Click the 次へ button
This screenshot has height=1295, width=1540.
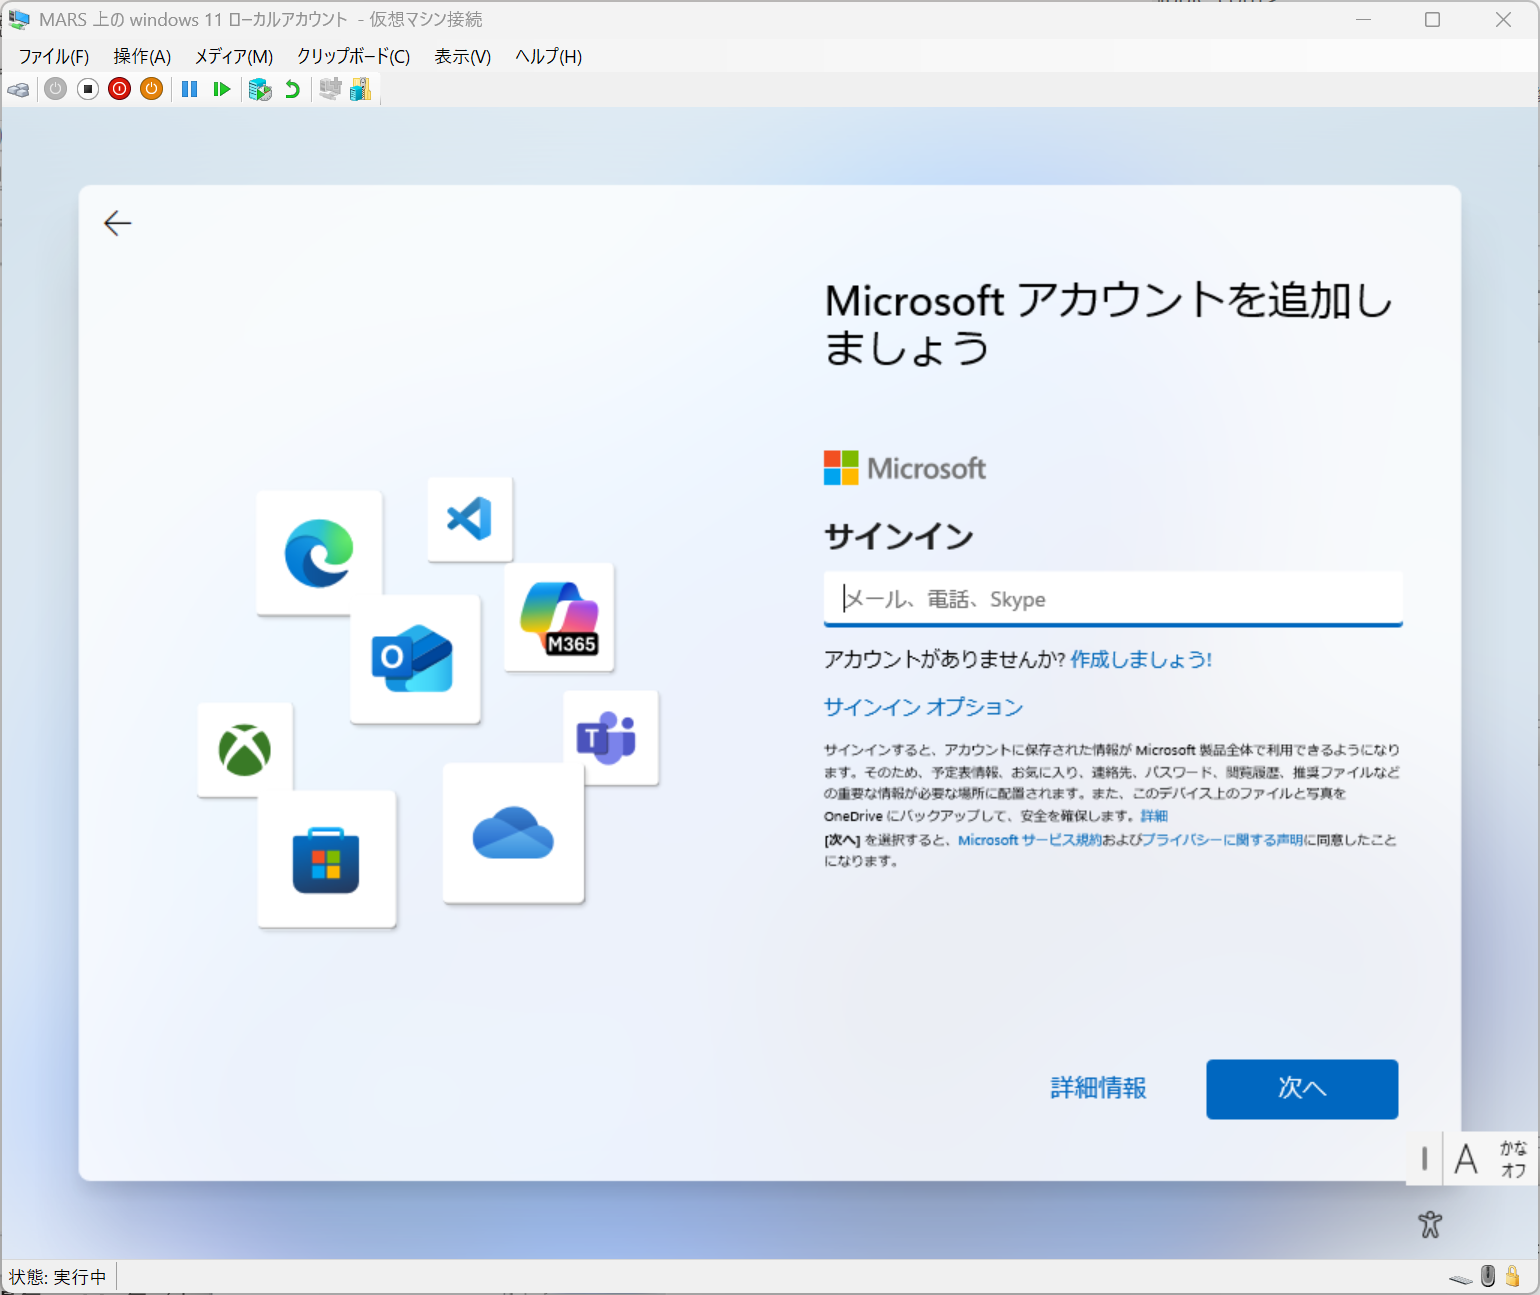coord(1301,1088)
